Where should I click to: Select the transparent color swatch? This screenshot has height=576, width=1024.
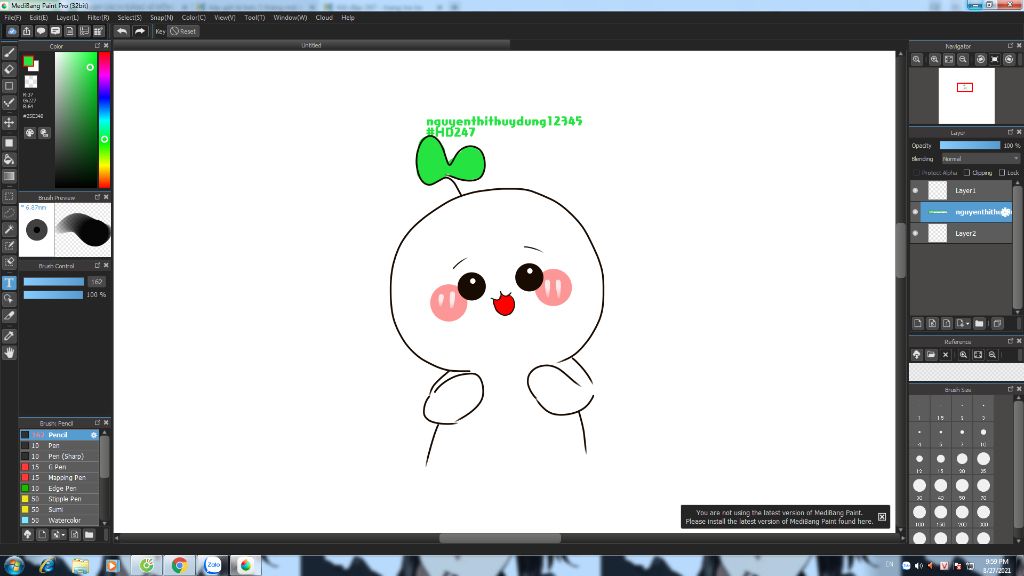point(31,82)
